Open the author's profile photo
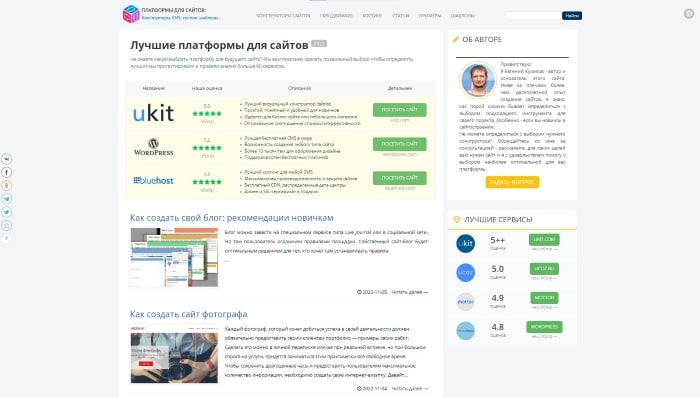The height and width of the screenshot is (398, 700). pos(478,80)
